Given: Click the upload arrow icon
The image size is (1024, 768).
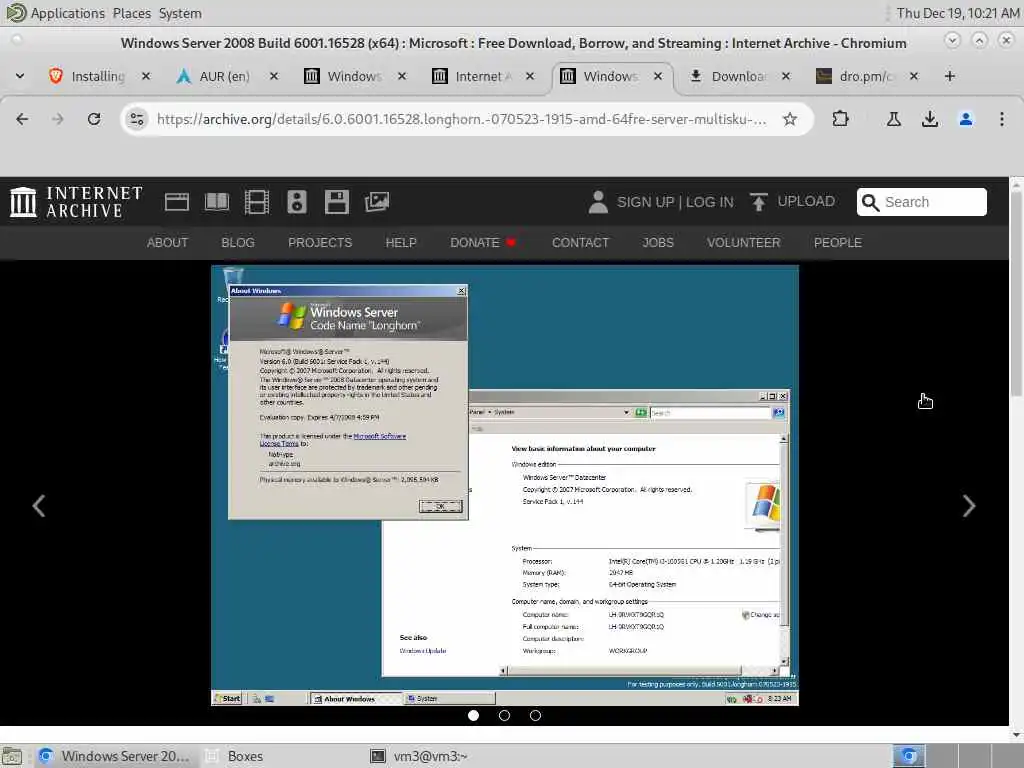Looking at the screenshot, I should (758, 202).
